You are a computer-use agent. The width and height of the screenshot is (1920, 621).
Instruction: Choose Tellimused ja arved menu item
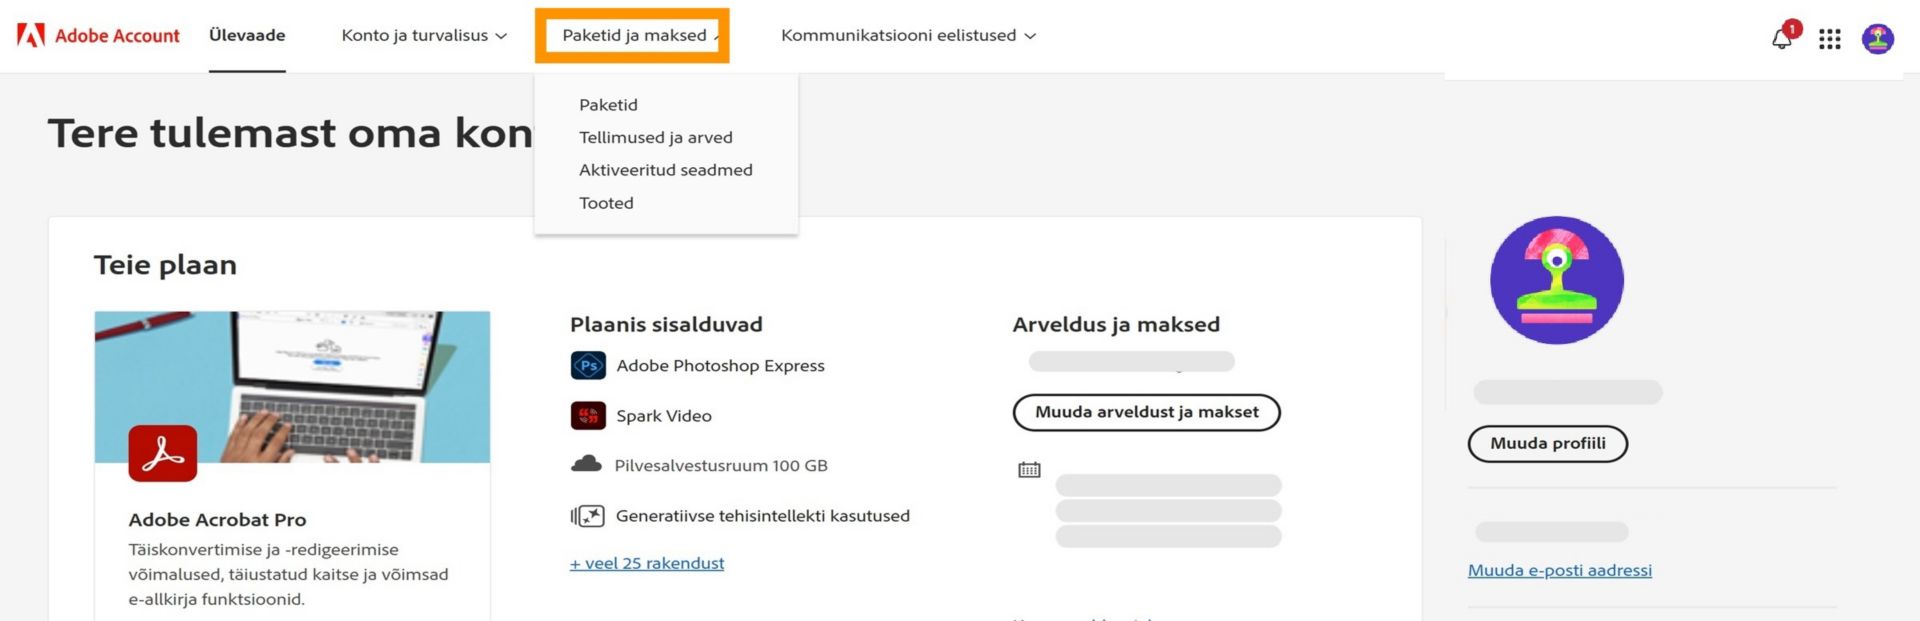[655, 138]
